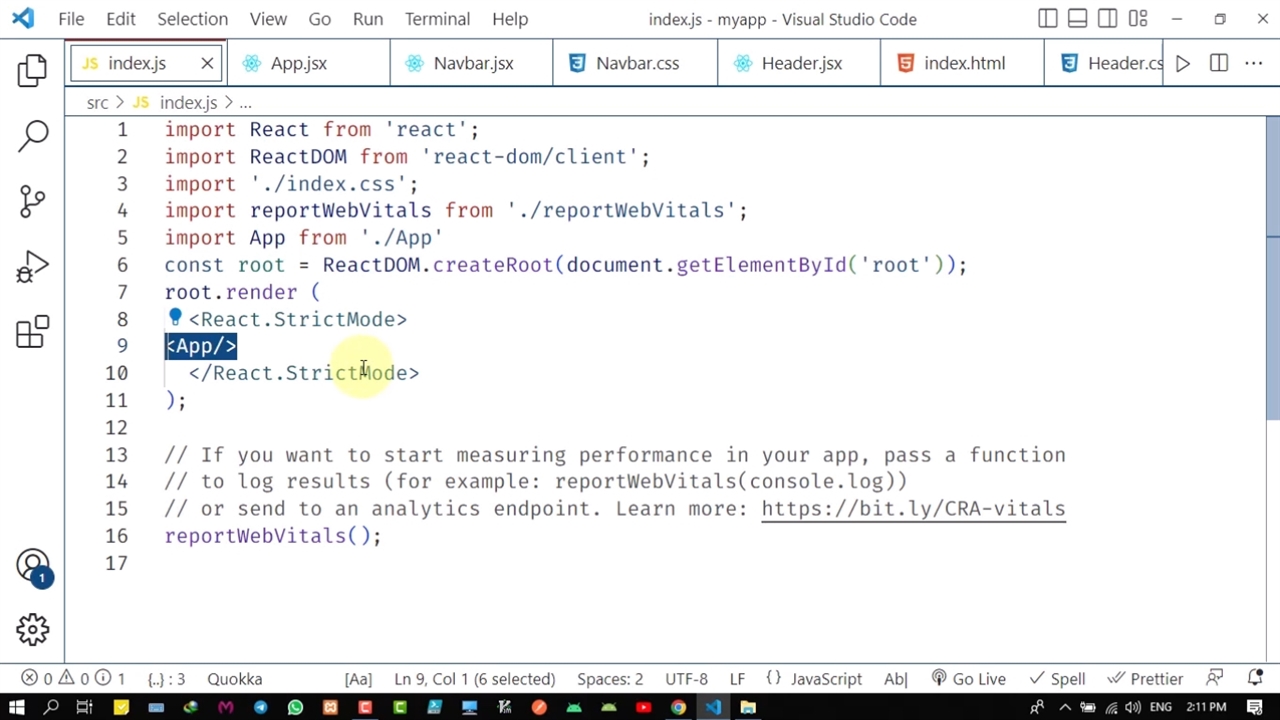Open the Search view icon

[32, 135]
